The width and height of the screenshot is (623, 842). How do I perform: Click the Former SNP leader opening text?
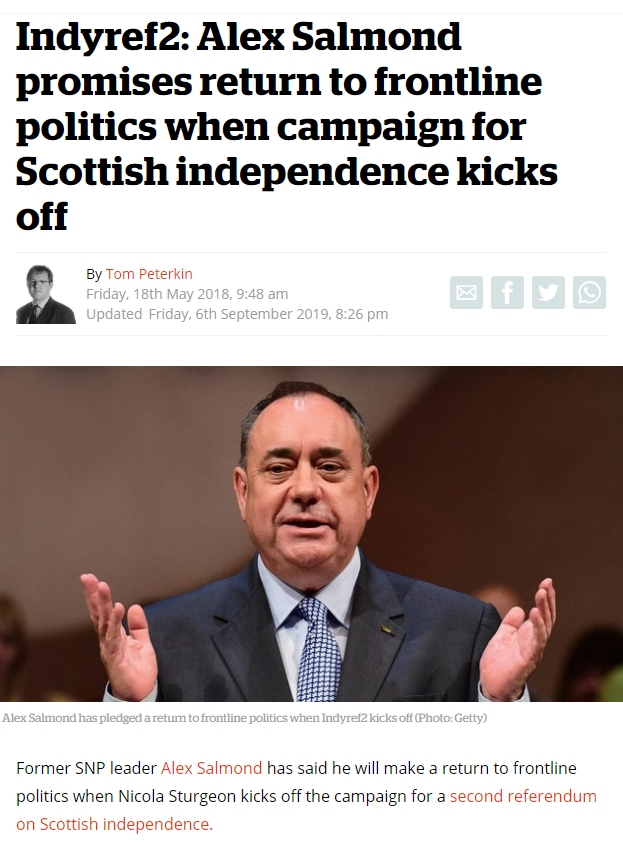coord(86,768)
